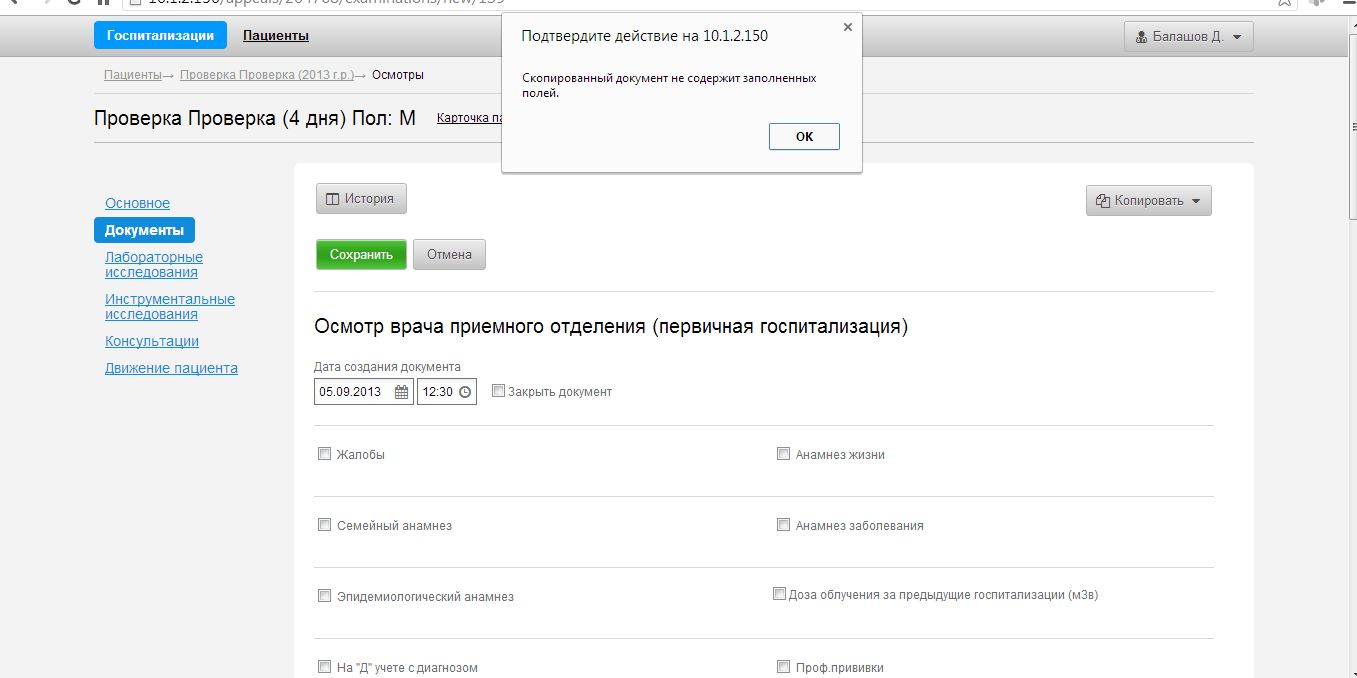Enable the Жалобы checkbox
The height and width of the screenshot is (678, 1357).
[324, 453]
